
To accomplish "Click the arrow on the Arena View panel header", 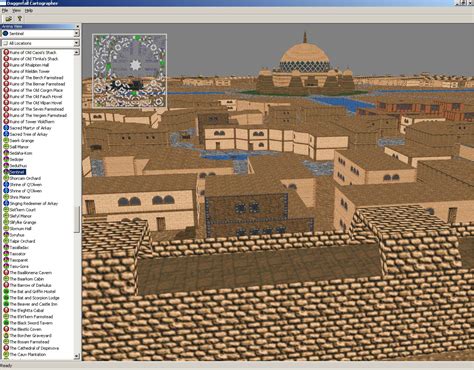I will click(78, 26).
